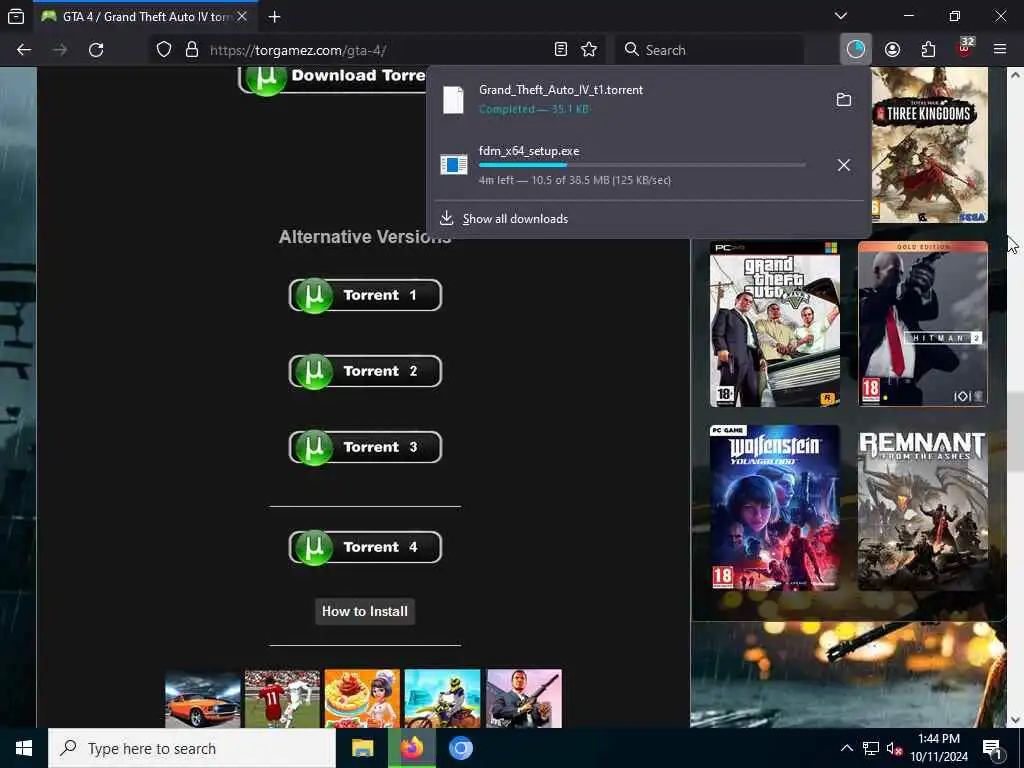Viewport: 1024px width, 768px height.
Task: Show site security padlock info
Action: click(x=192, y=50)
